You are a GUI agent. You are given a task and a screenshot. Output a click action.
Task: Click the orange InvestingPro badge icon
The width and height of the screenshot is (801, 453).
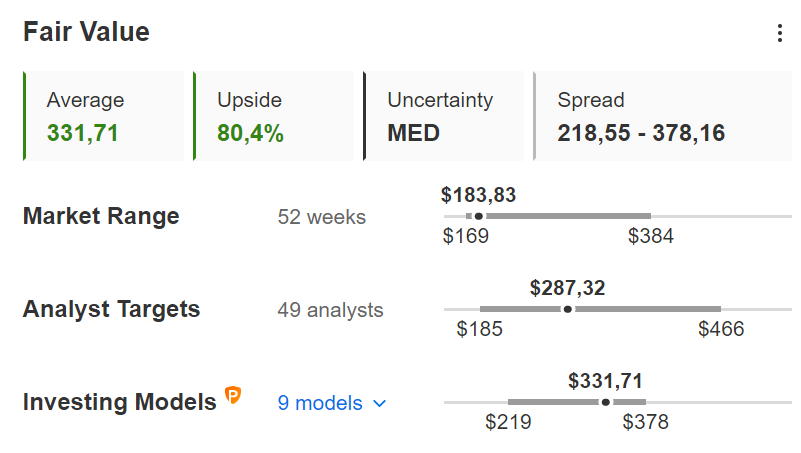233,395
